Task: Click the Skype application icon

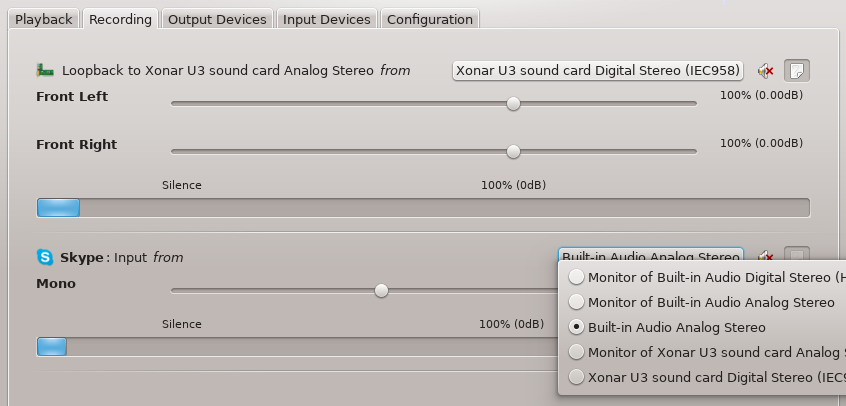Action: (45, 257)
